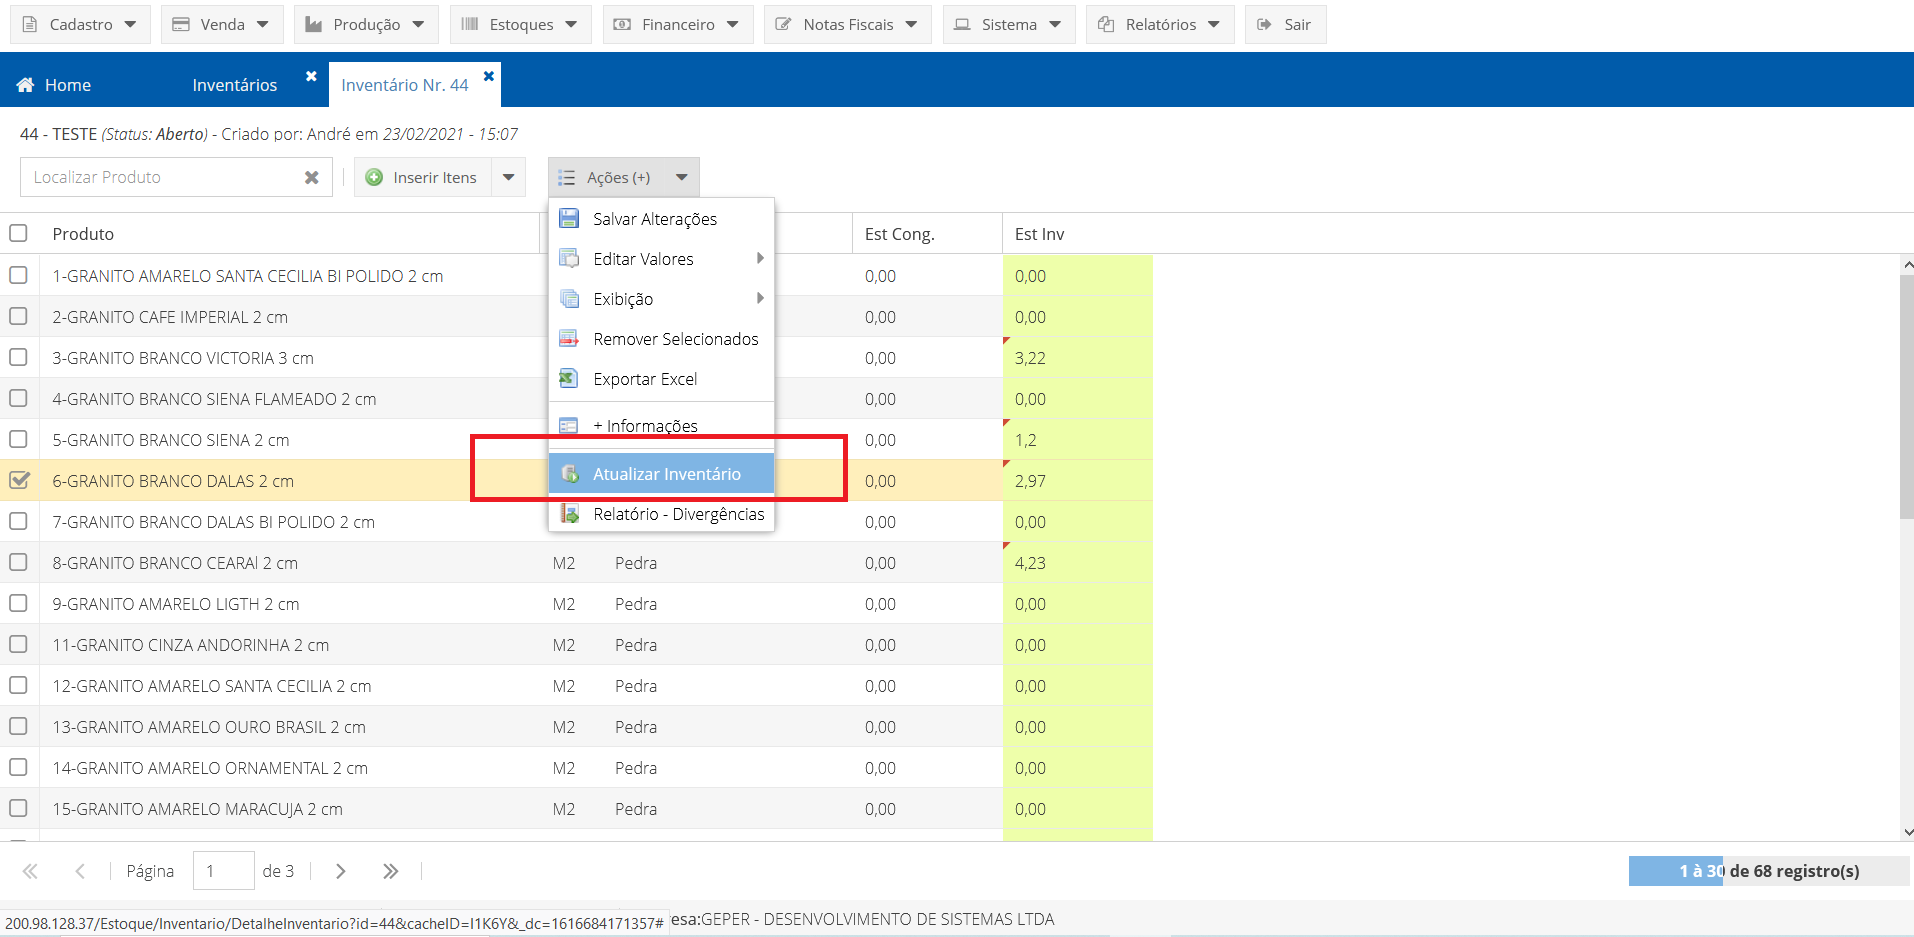Check the 3-GRANITO BRANCO VICTORIA 3 cm row
Image resolution: width=1914 pixels, height=937 pixels.
coord(19,357)
